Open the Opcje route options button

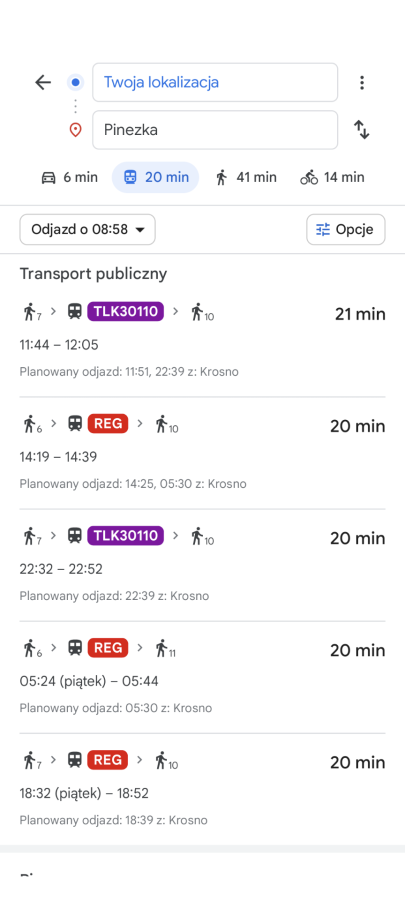(x=346, y=230)
